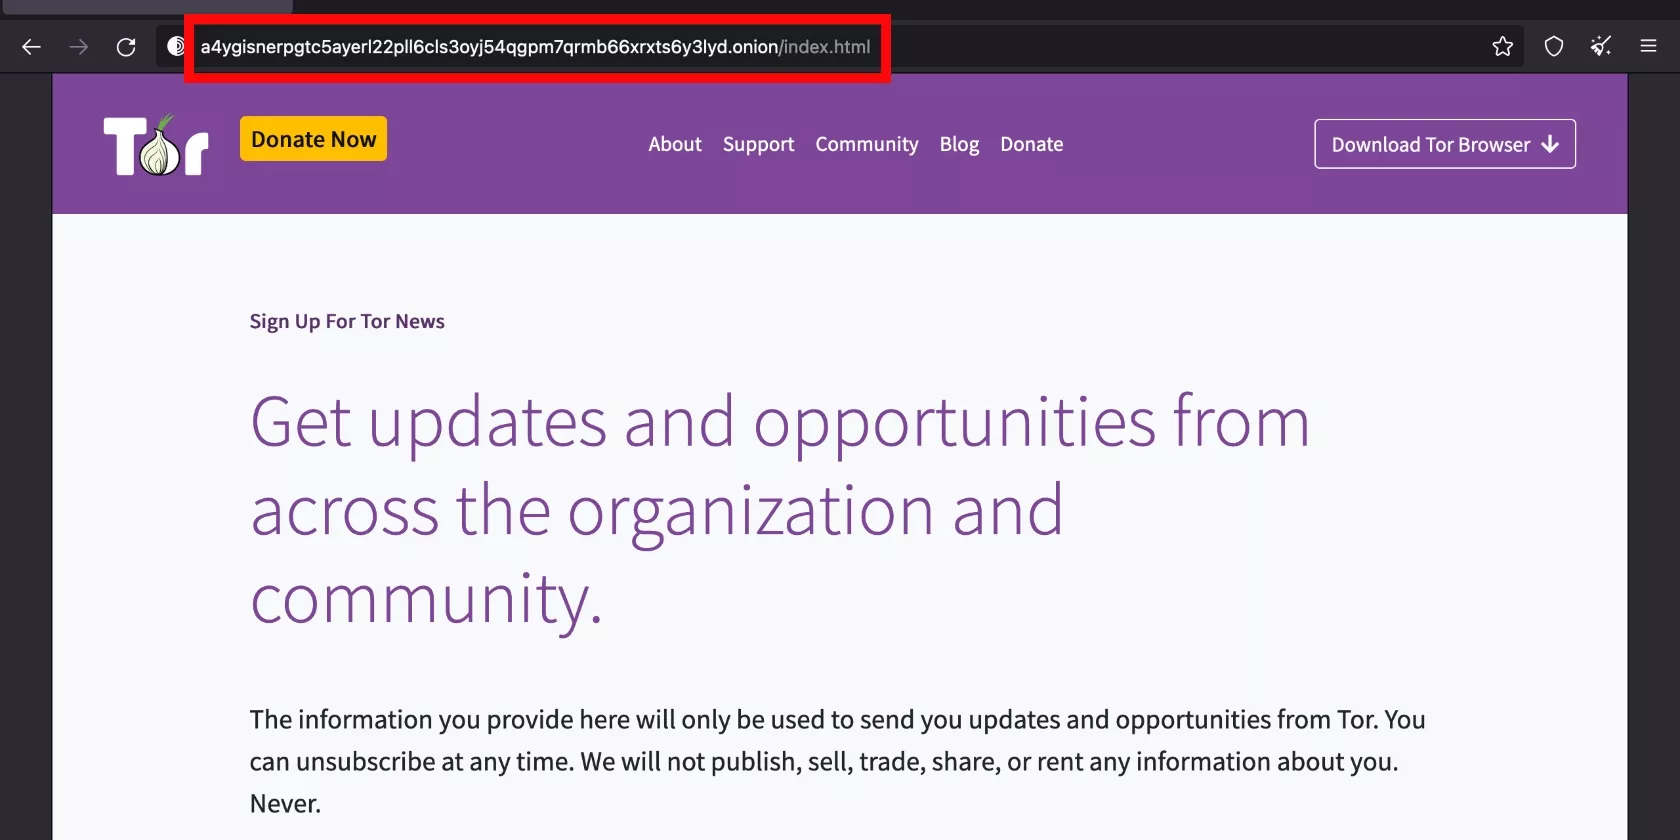Reload the current onion page
Viewport: 1680px width, 840px height.
(x=126, y=47)
